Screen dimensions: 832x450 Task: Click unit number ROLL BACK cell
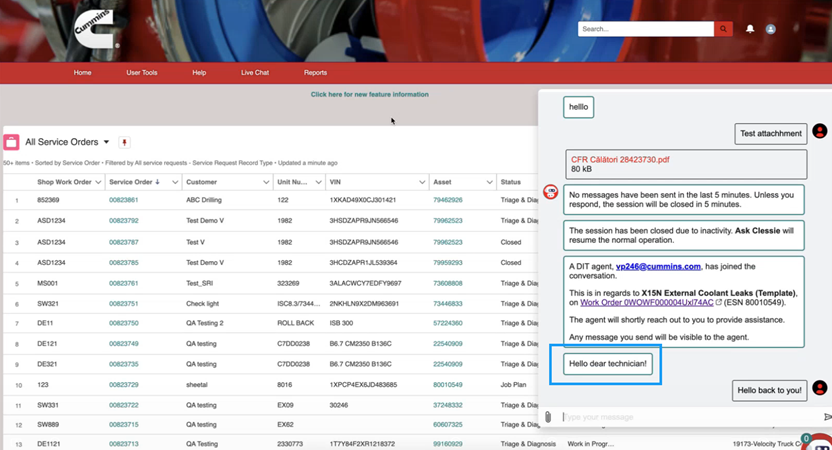(x=296, y=323)
